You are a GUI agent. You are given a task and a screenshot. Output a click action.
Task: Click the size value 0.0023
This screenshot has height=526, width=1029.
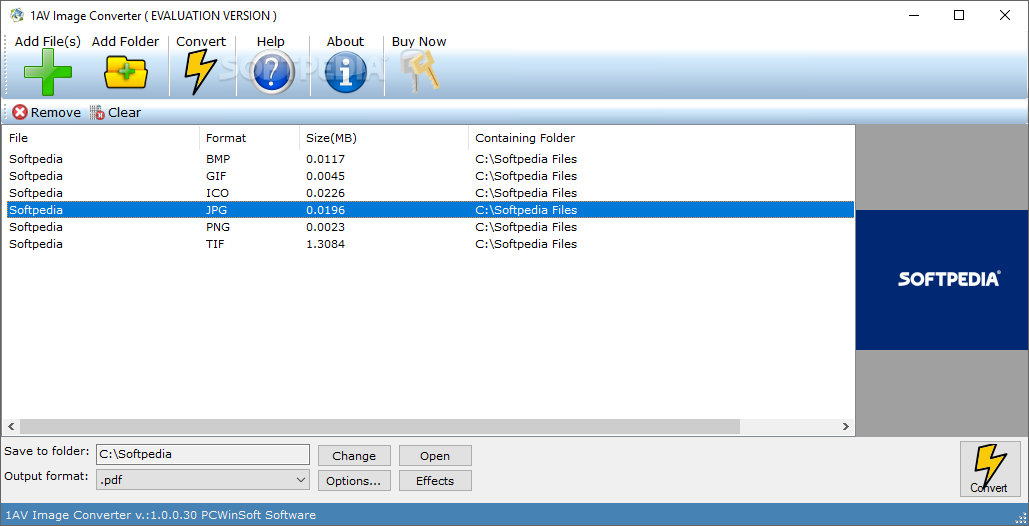tap(326, 227)
